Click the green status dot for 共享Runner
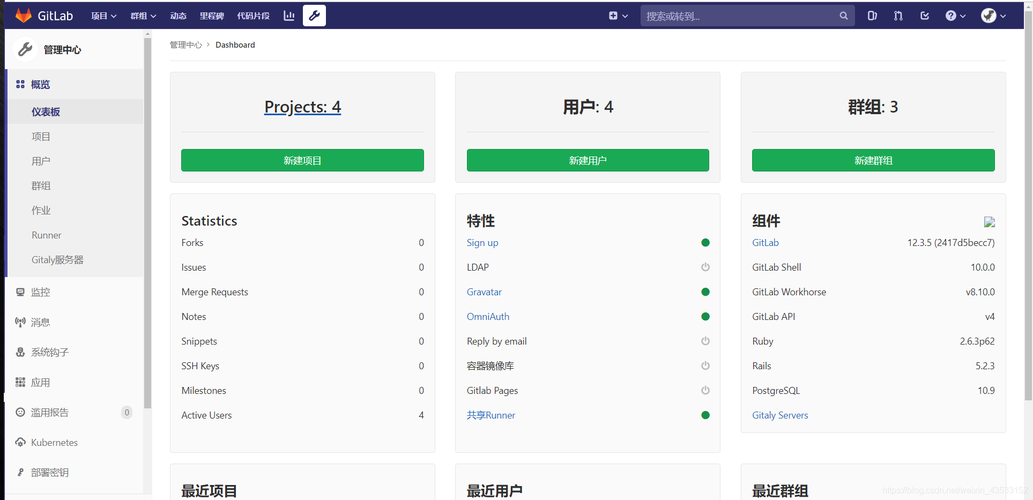Viewport: 1033px width, 500px height. pos(706,415)
